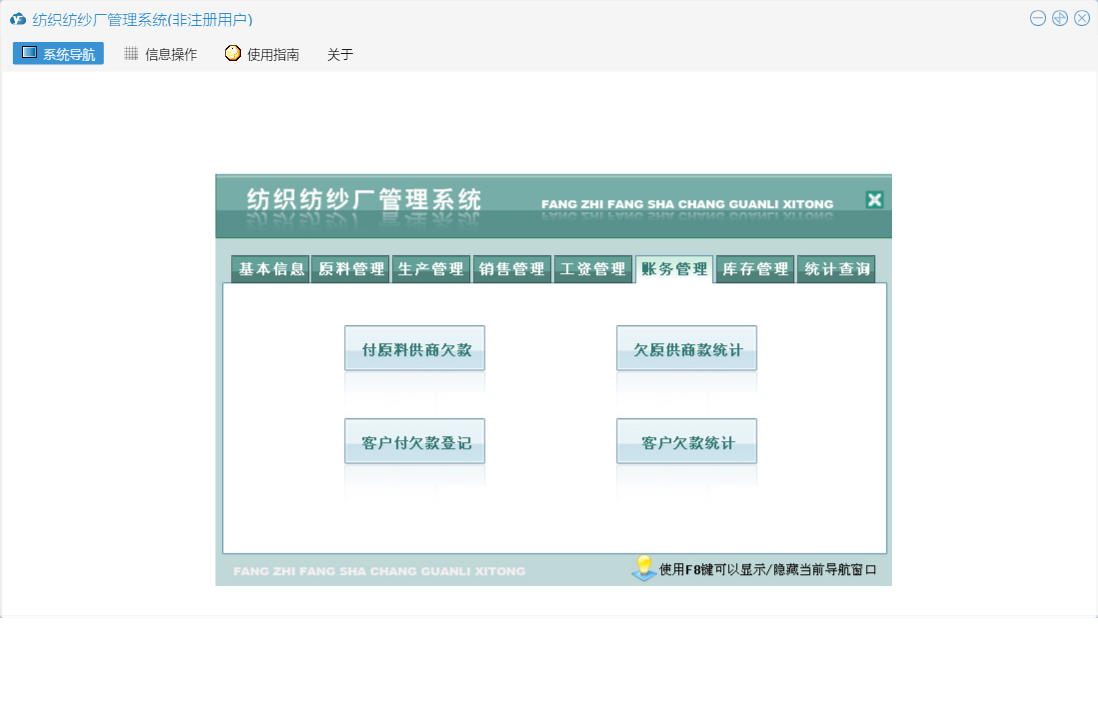Open the 销售管理 tab

tap(512, 269)
